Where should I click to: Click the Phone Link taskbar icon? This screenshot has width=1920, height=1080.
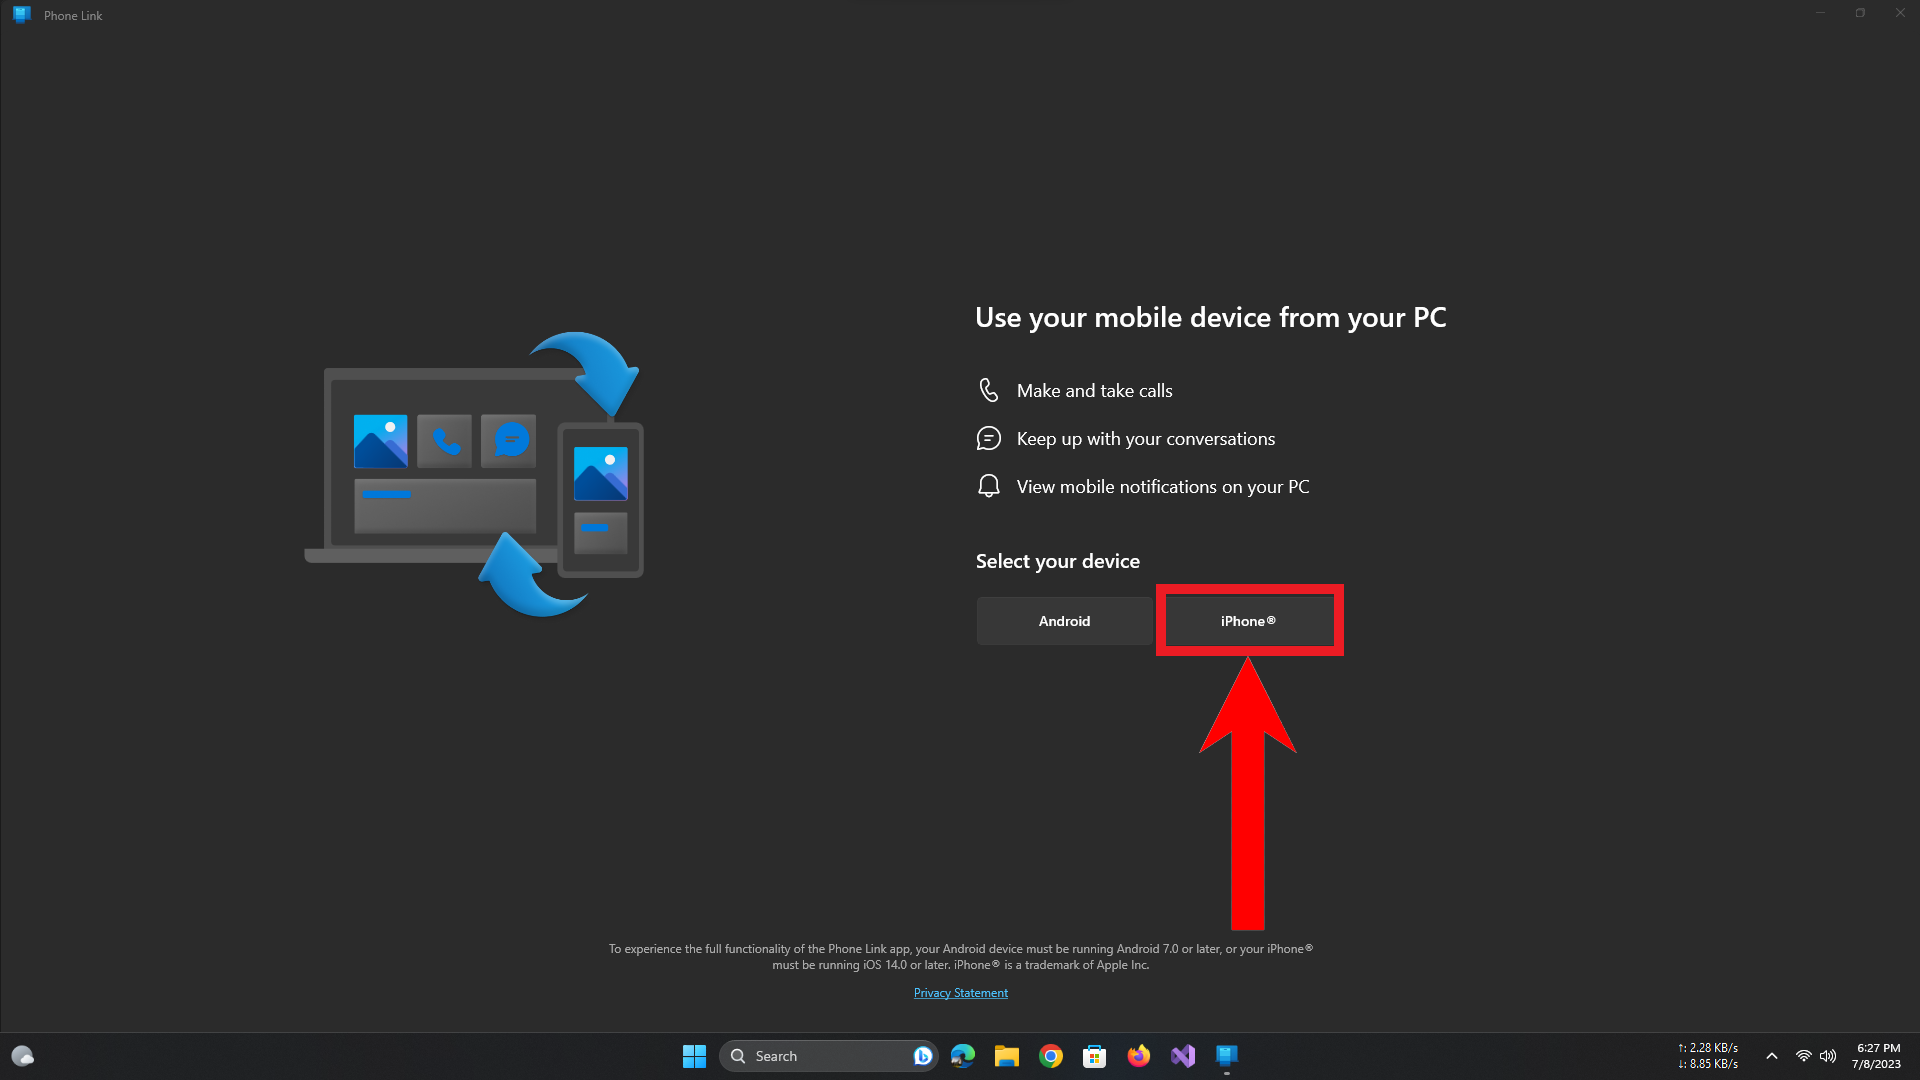[1227, 1056]
